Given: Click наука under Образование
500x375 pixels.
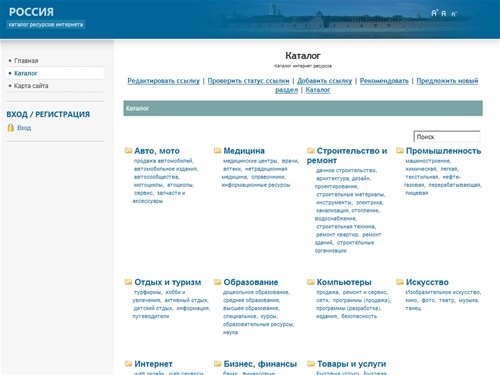Looking at the screenshot, I should pos(230,332).
